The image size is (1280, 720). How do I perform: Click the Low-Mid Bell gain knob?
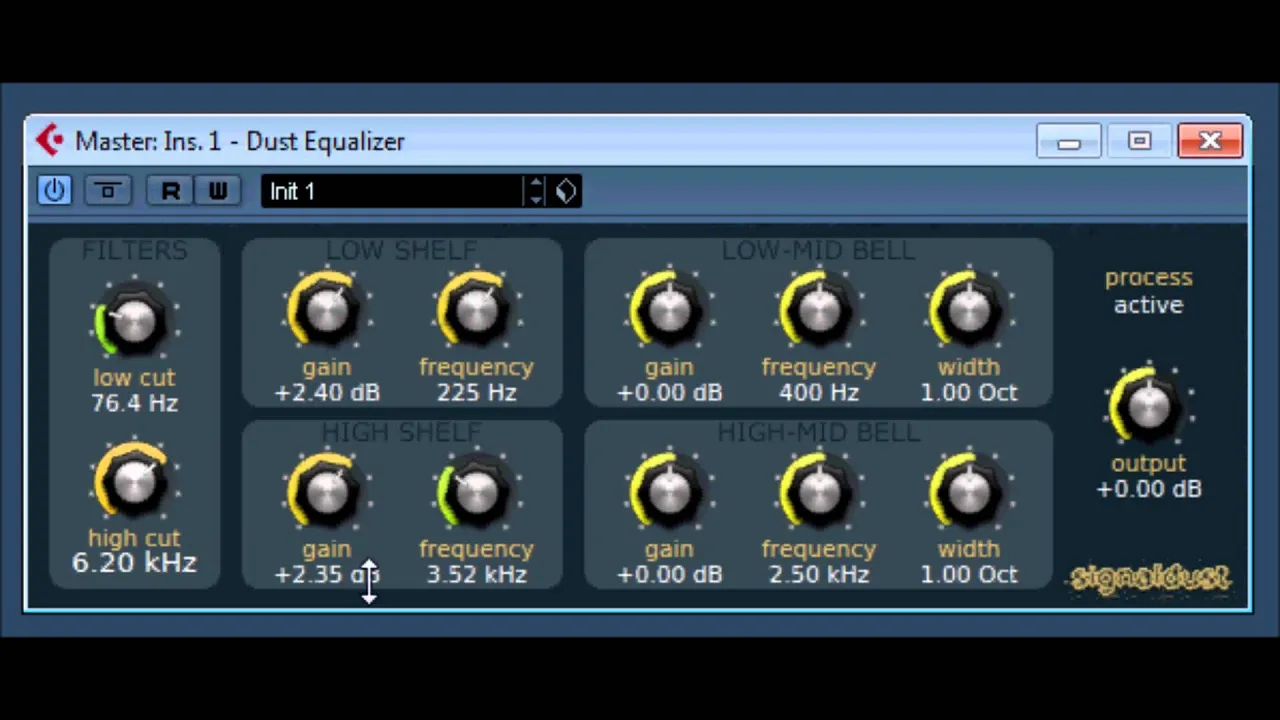[669, 311]
